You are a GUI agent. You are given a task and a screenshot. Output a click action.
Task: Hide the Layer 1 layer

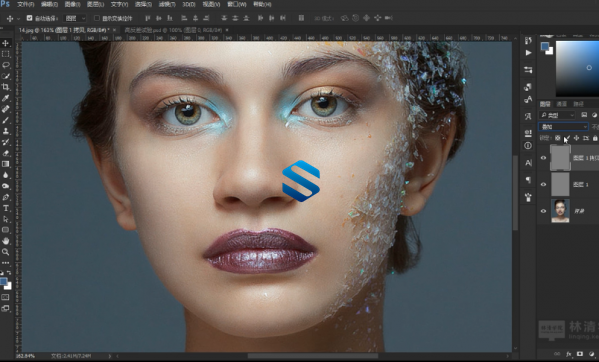click(543, 184)
